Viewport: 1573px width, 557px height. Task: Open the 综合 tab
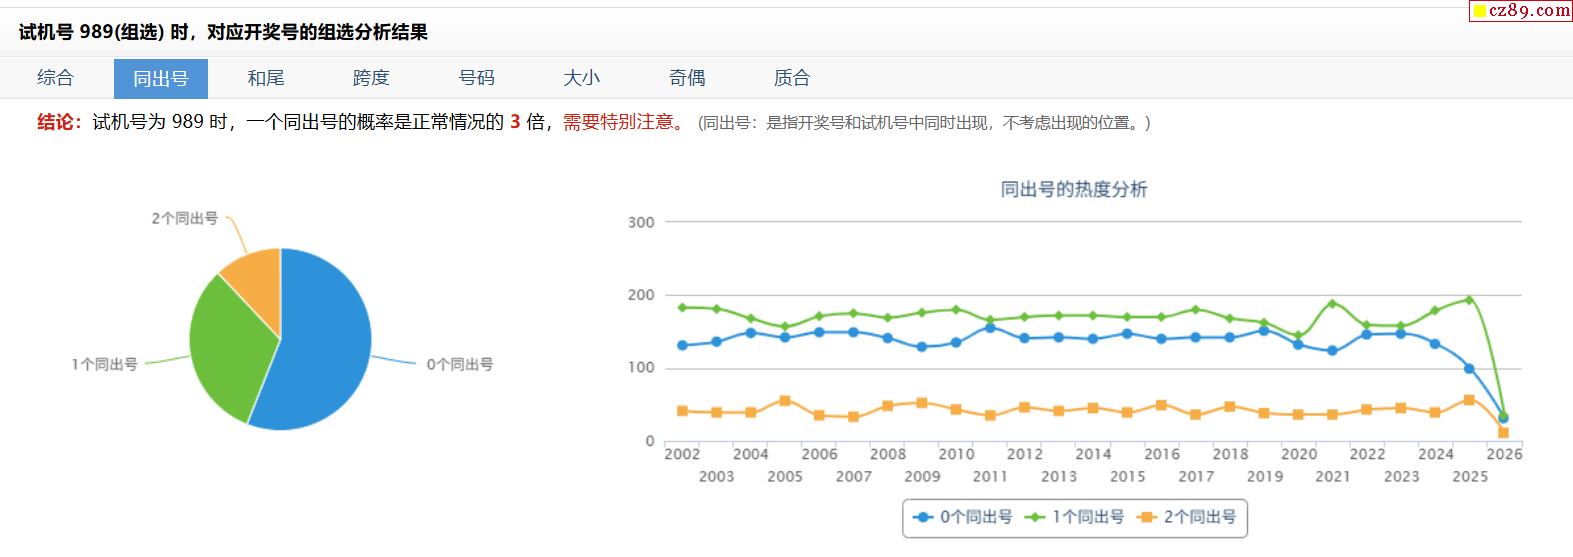point(55,78)
